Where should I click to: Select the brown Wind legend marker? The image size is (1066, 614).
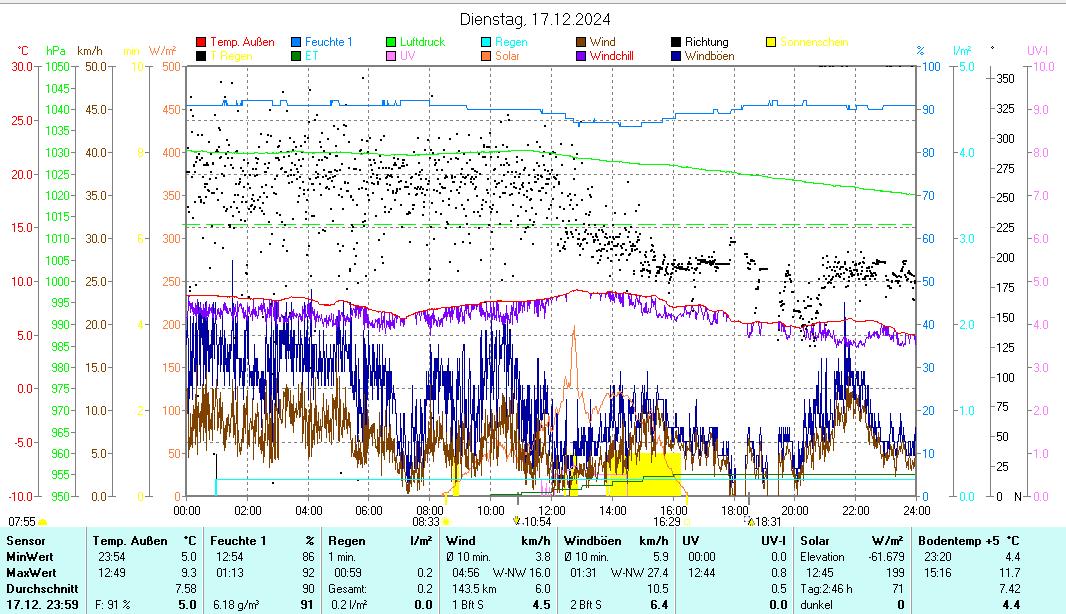click(x=581, y=42)
